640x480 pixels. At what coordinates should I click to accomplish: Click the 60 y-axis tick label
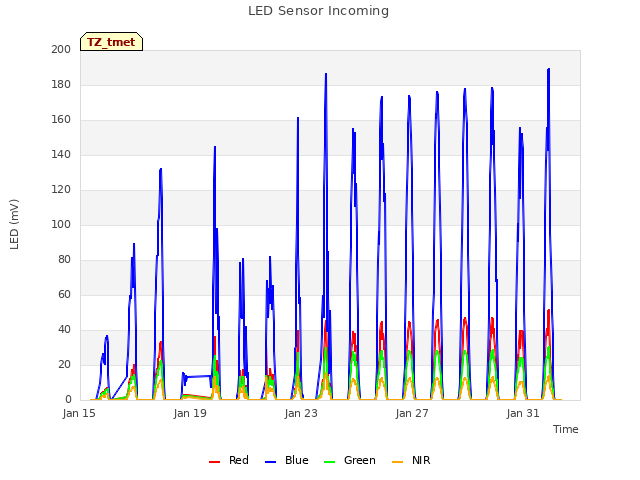click(x=64, y=294)
